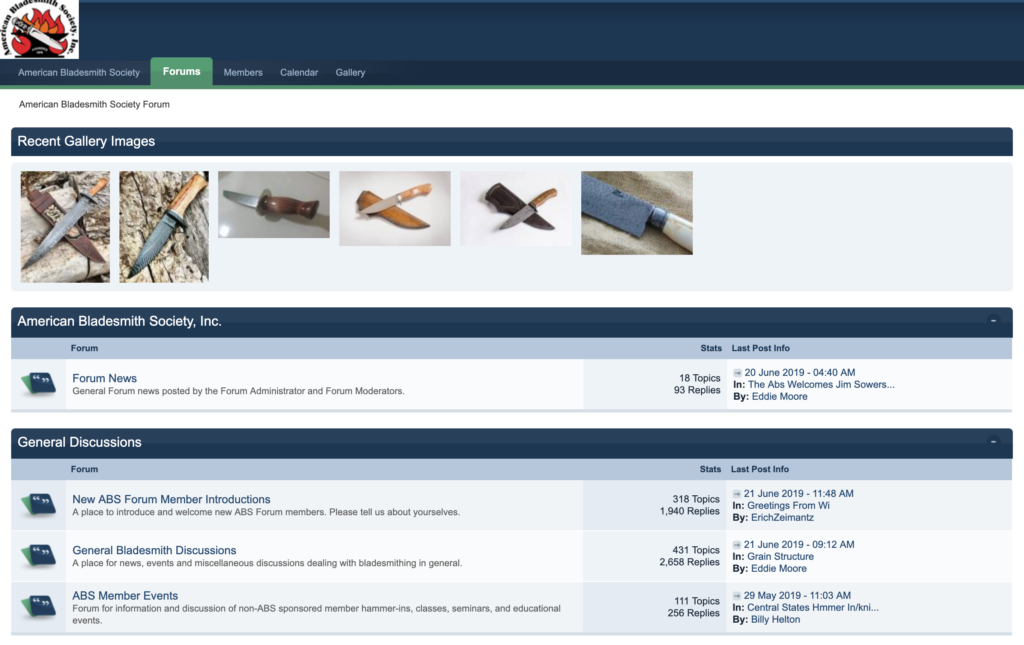Click the New ABS Forum Member Introductions icon

point(39,505)
